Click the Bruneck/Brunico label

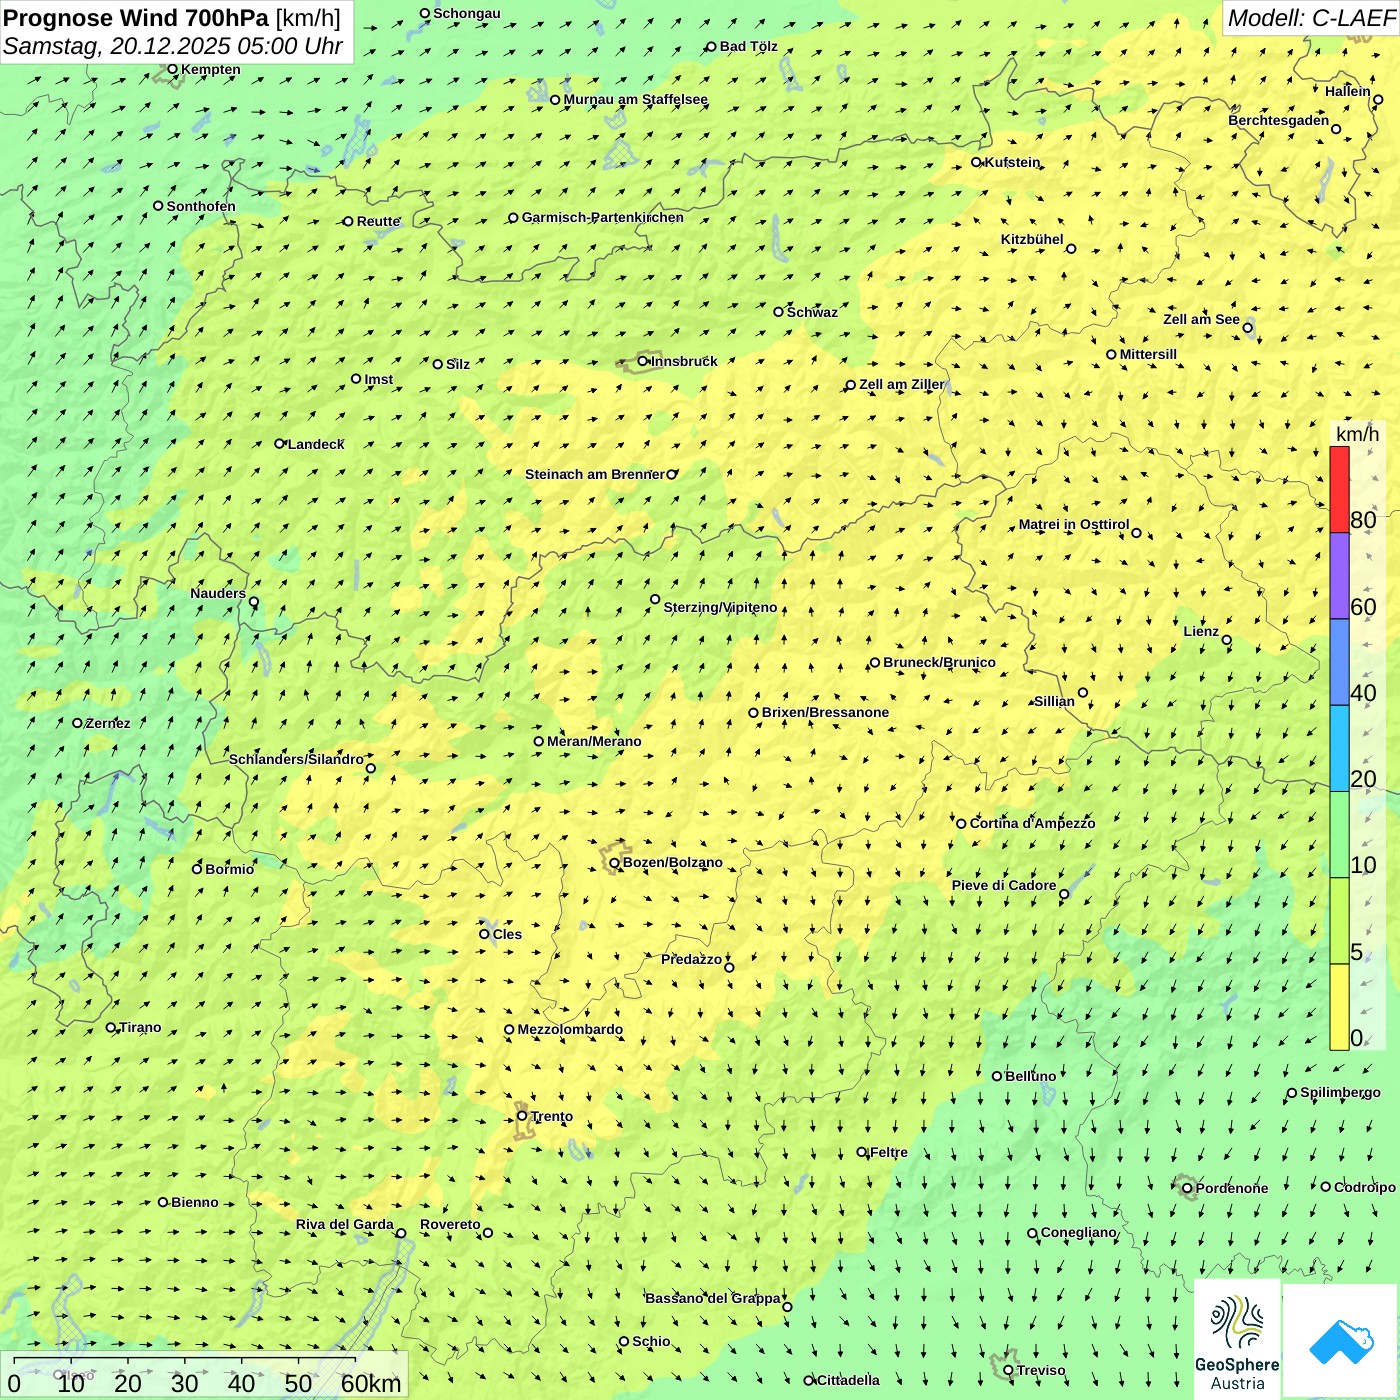click(x=939, y=662)
